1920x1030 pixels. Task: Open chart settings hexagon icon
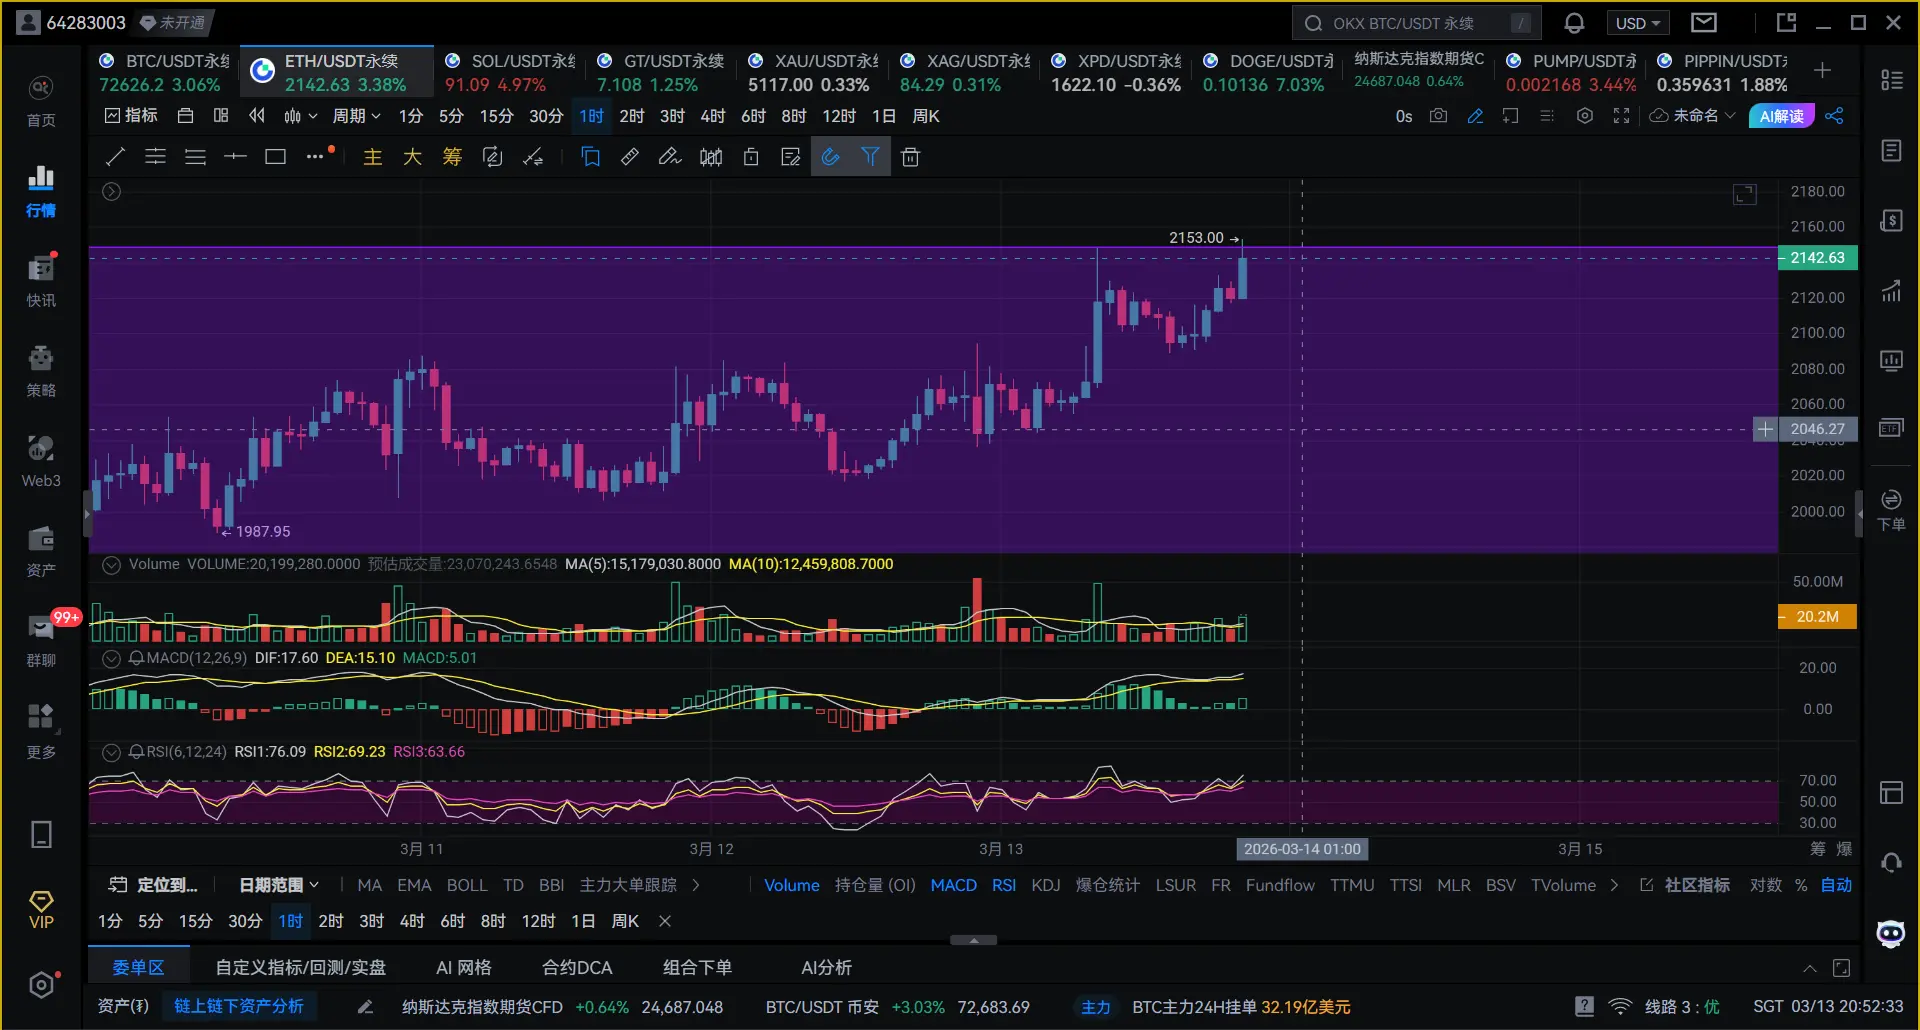pyautogui.click(x=1585, y=116)
